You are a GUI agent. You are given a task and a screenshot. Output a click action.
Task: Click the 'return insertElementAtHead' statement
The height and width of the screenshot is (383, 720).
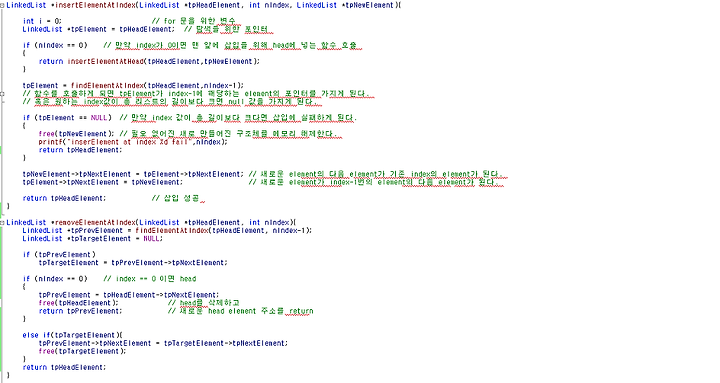pos(149,62)
